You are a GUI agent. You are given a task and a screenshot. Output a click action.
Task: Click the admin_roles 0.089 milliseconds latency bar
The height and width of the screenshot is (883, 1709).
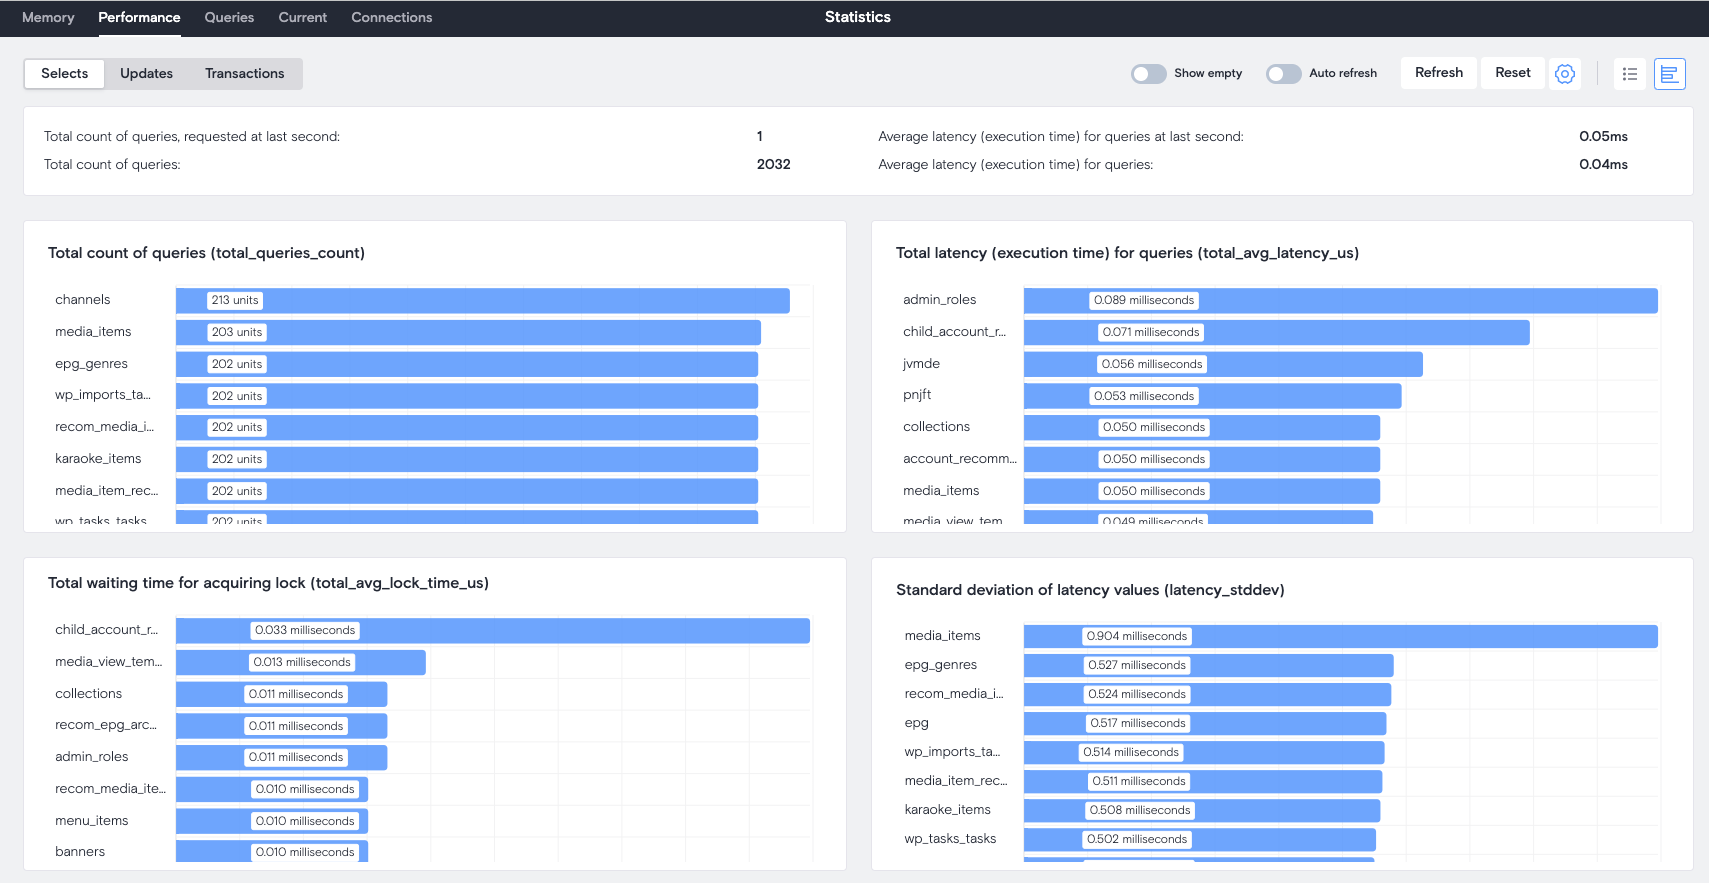[x=1340, y=301]
